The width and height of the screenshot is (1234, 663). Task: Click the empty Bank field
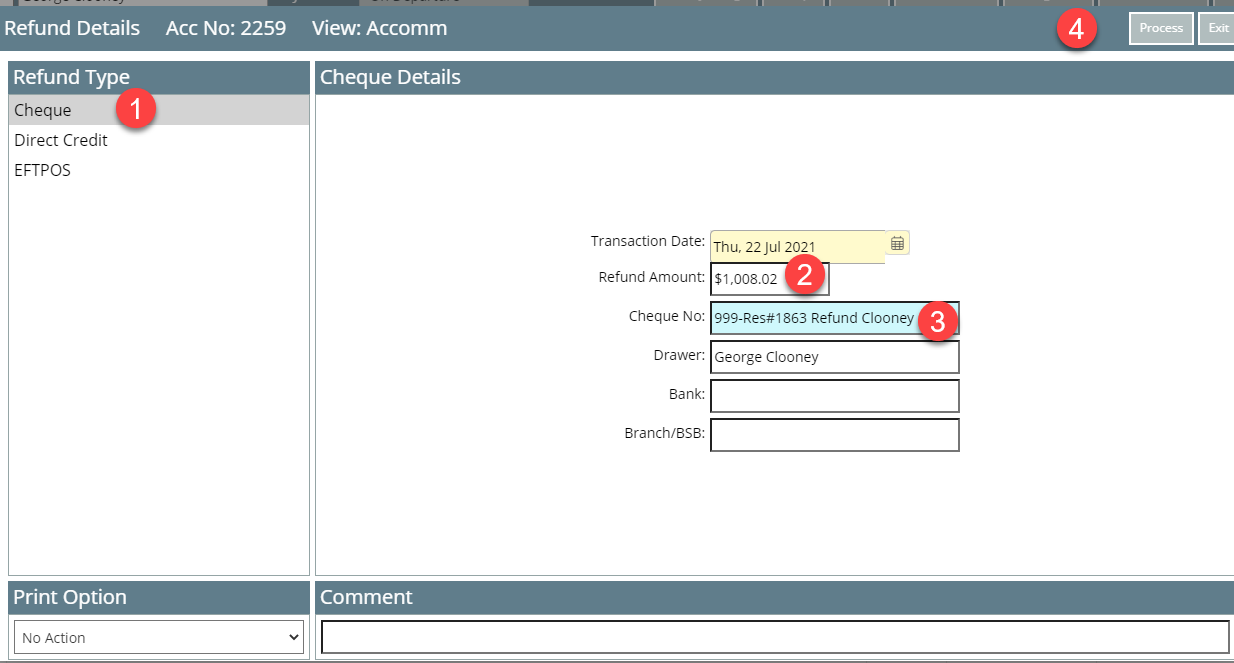point(834,396)
